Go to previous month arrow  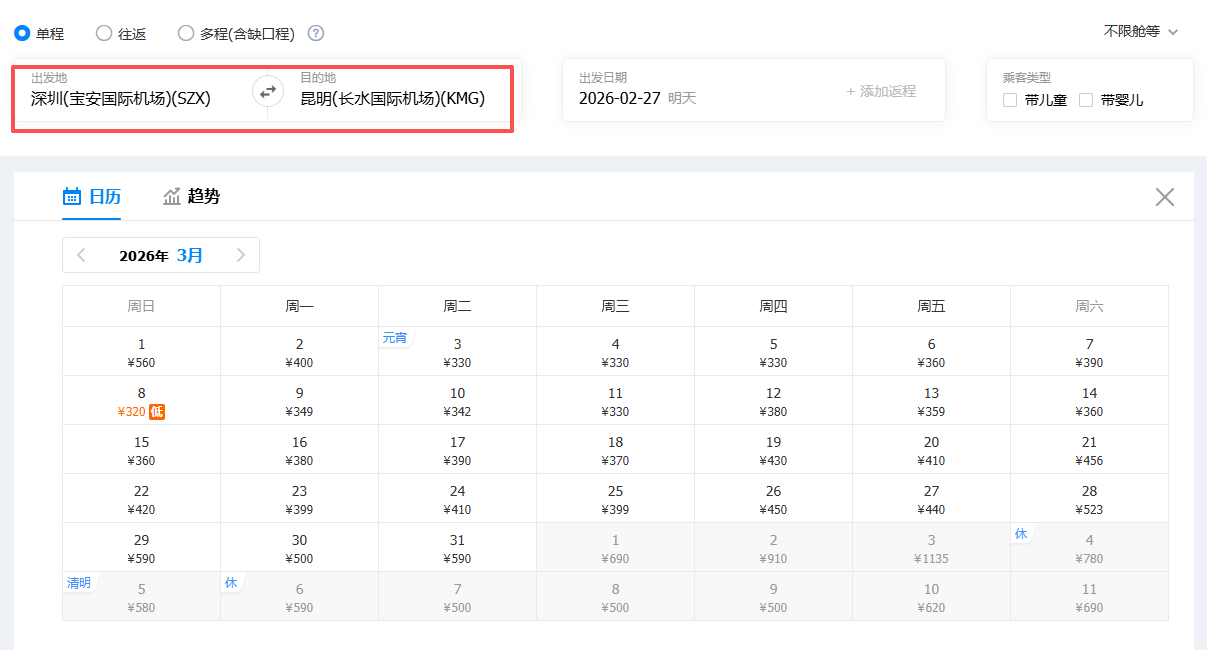click(x=81, y=255)
